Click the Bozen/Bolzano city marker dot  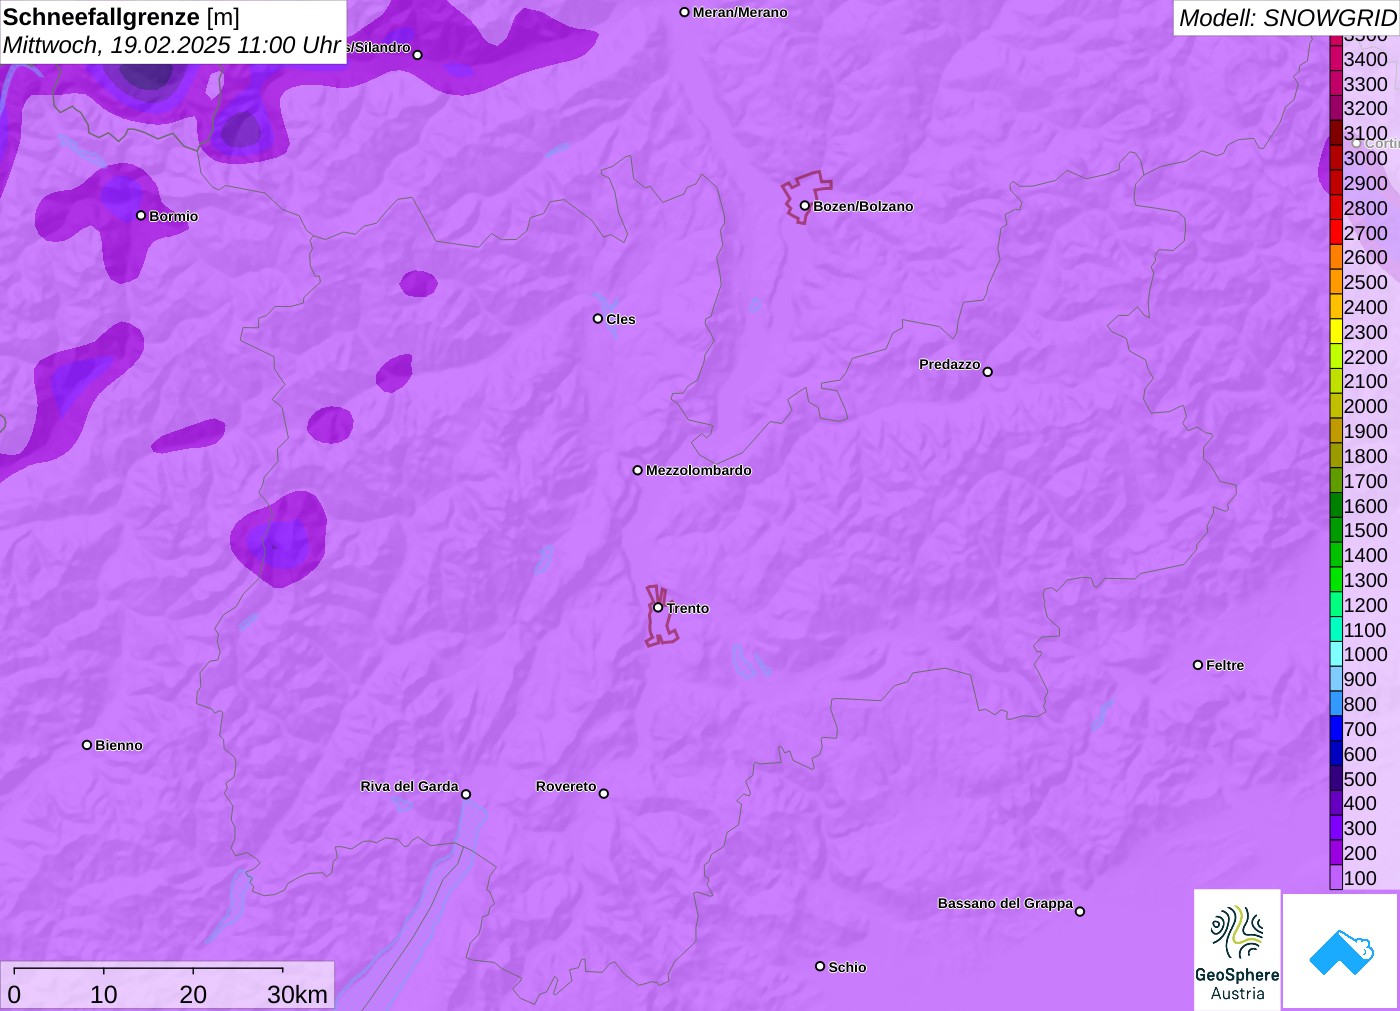pos(804,206)
